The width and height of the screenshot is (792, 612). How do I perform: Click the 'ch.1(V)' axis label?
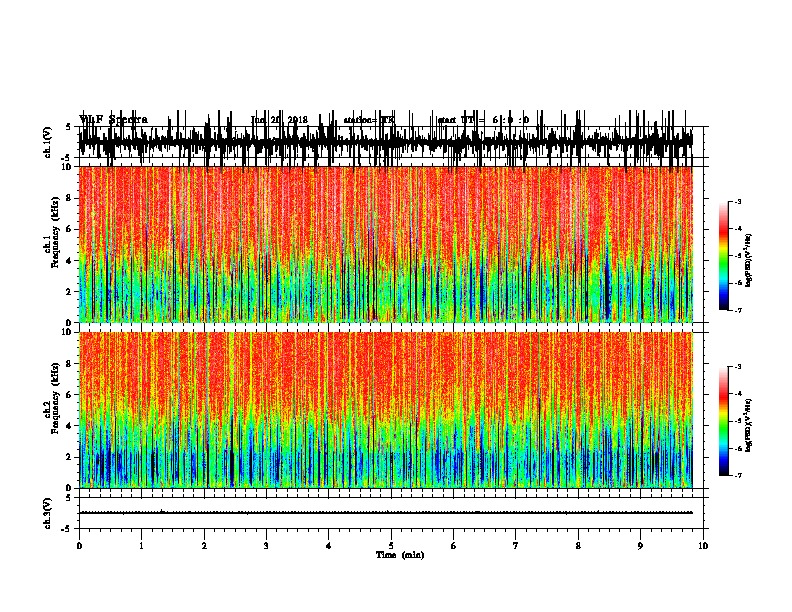click(48, 142)
